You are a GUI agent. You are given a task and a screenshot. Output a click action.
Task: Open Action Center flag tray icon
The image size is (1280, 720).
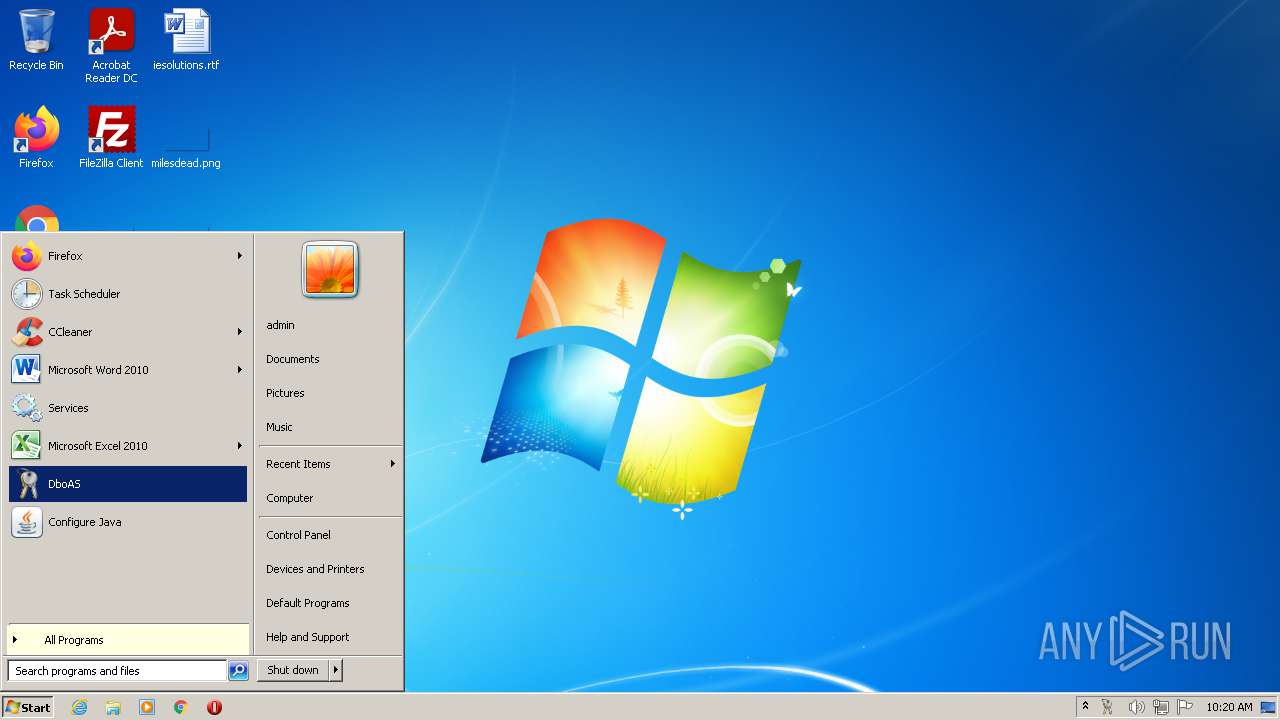pos(1185,707)
